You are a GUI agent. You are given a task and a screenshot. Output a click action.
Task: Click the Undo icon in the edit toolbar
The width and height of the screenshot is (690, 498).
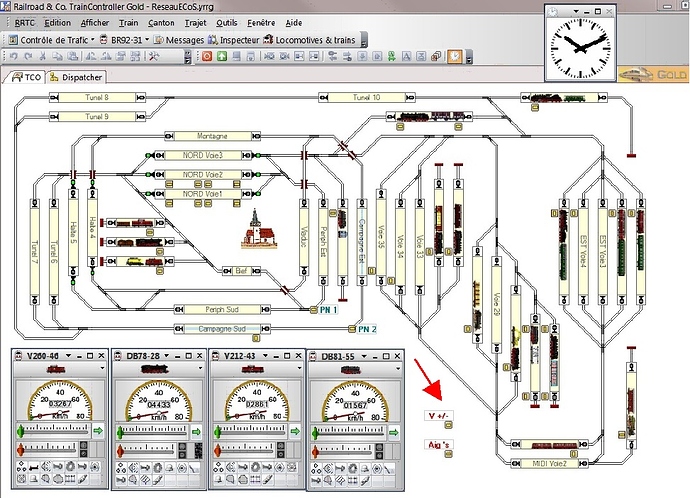(14, 56)
